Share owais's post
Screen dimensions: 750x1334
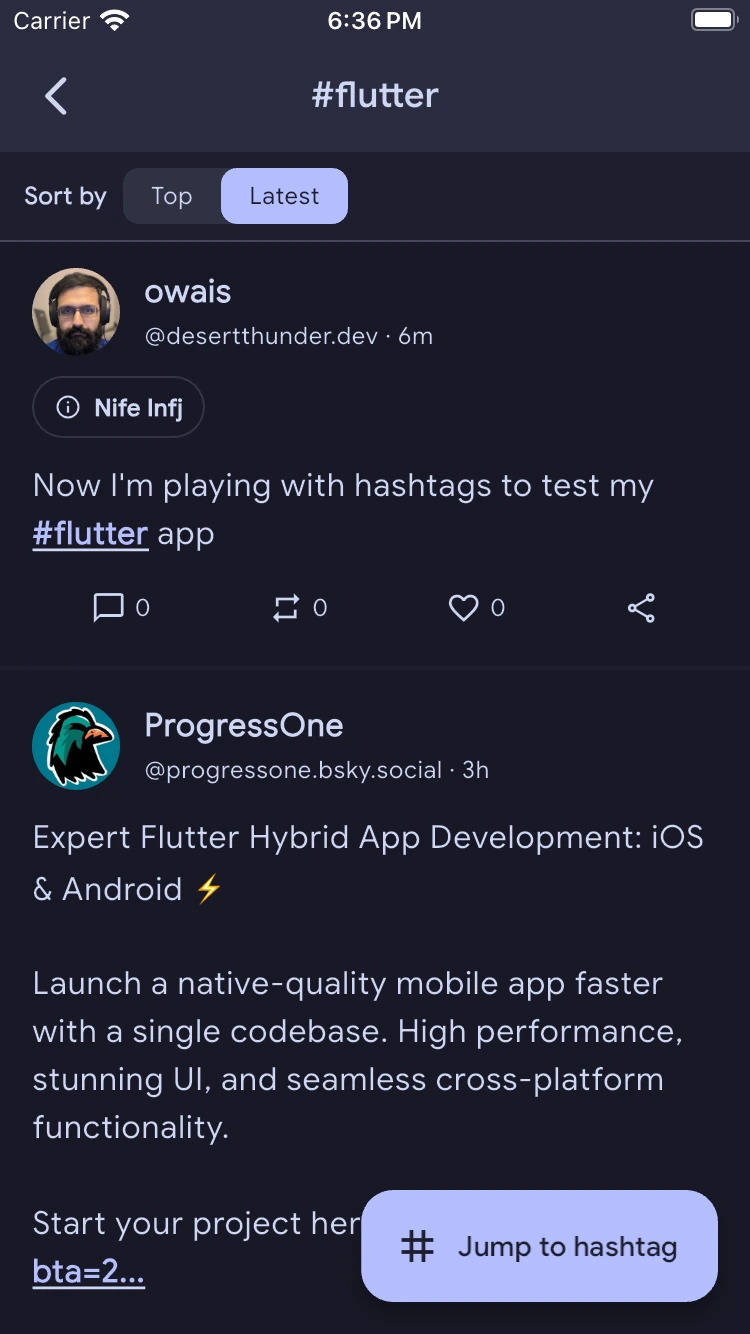[641, 607]
